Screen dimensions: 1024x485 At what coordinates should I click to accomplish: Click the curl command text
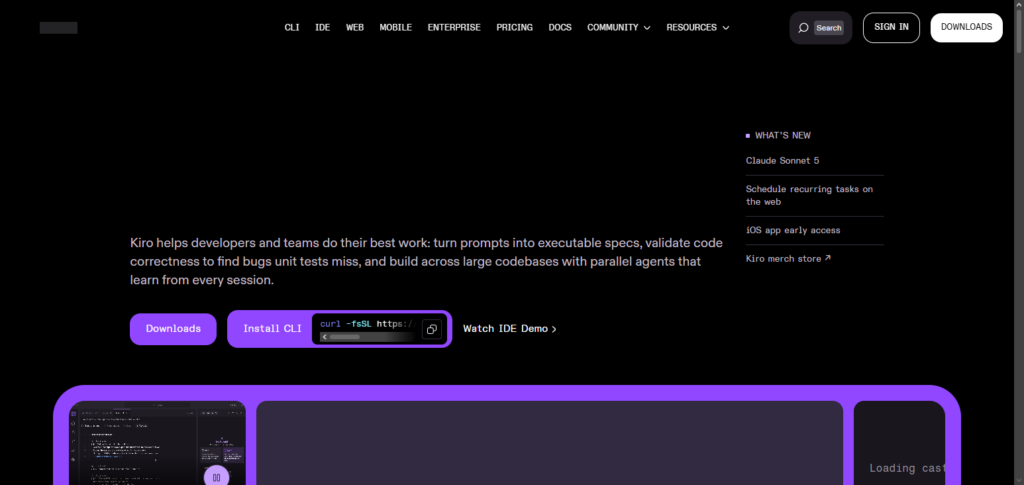pos(368,324)
